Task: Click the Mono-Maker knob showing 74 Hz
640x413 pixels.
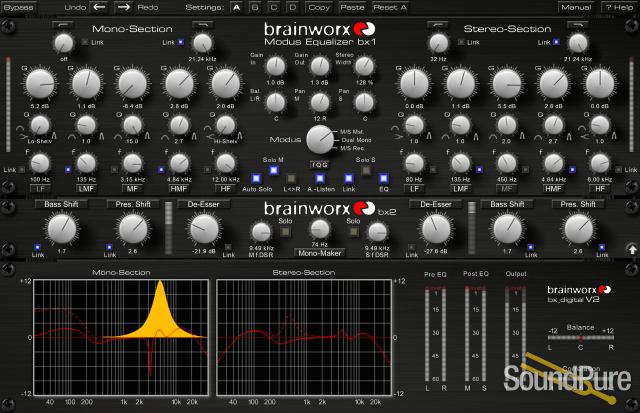Action: coord(320,229)
